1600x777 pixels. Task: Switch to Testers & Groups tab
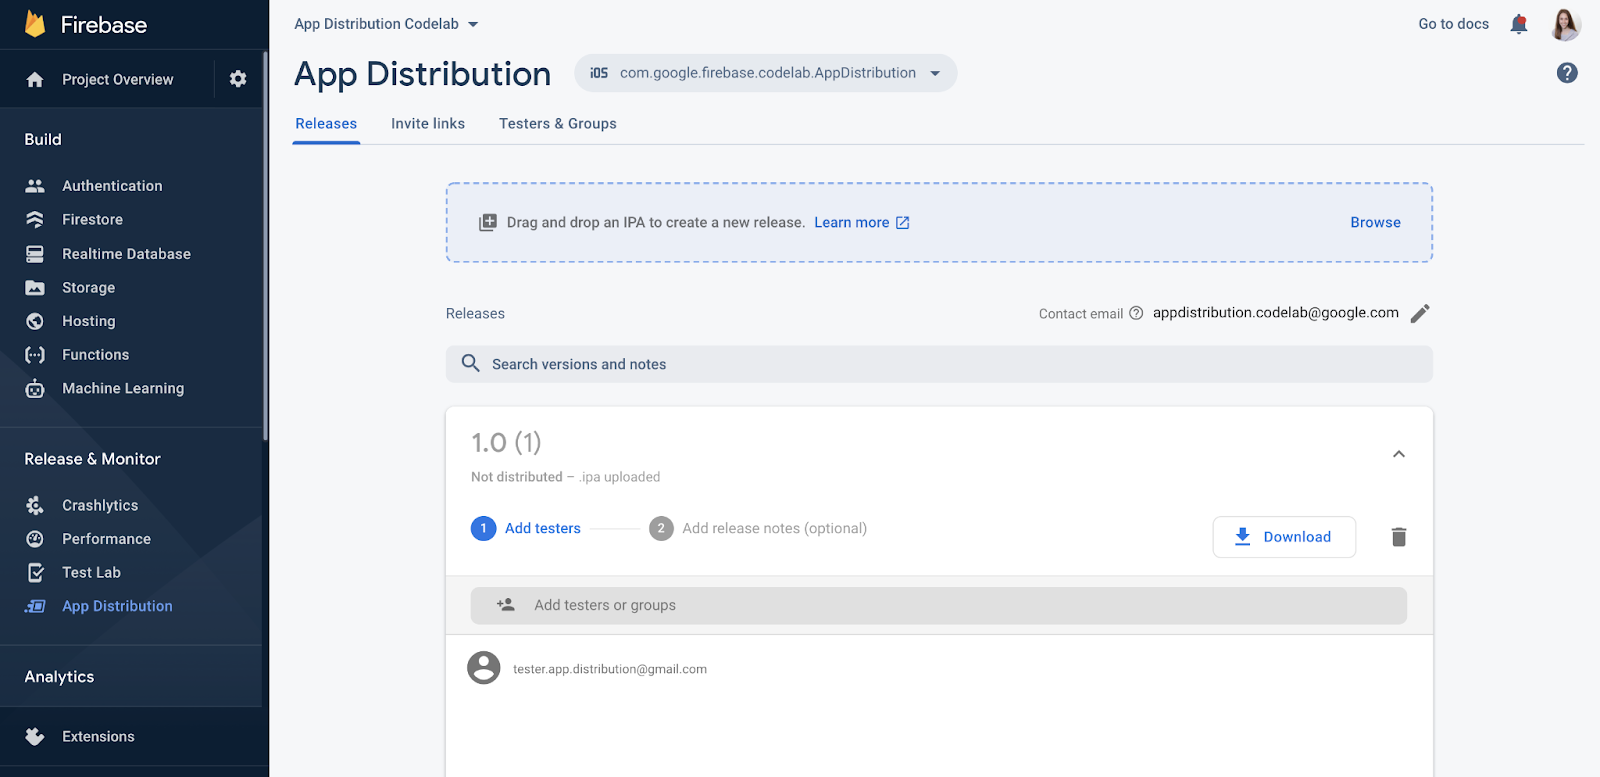[557, 124]
